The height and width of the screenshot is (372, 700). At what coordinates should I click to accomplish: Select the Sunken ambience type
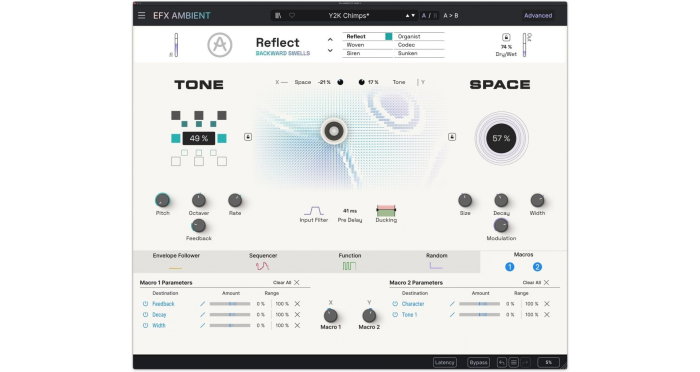point(408,53)
